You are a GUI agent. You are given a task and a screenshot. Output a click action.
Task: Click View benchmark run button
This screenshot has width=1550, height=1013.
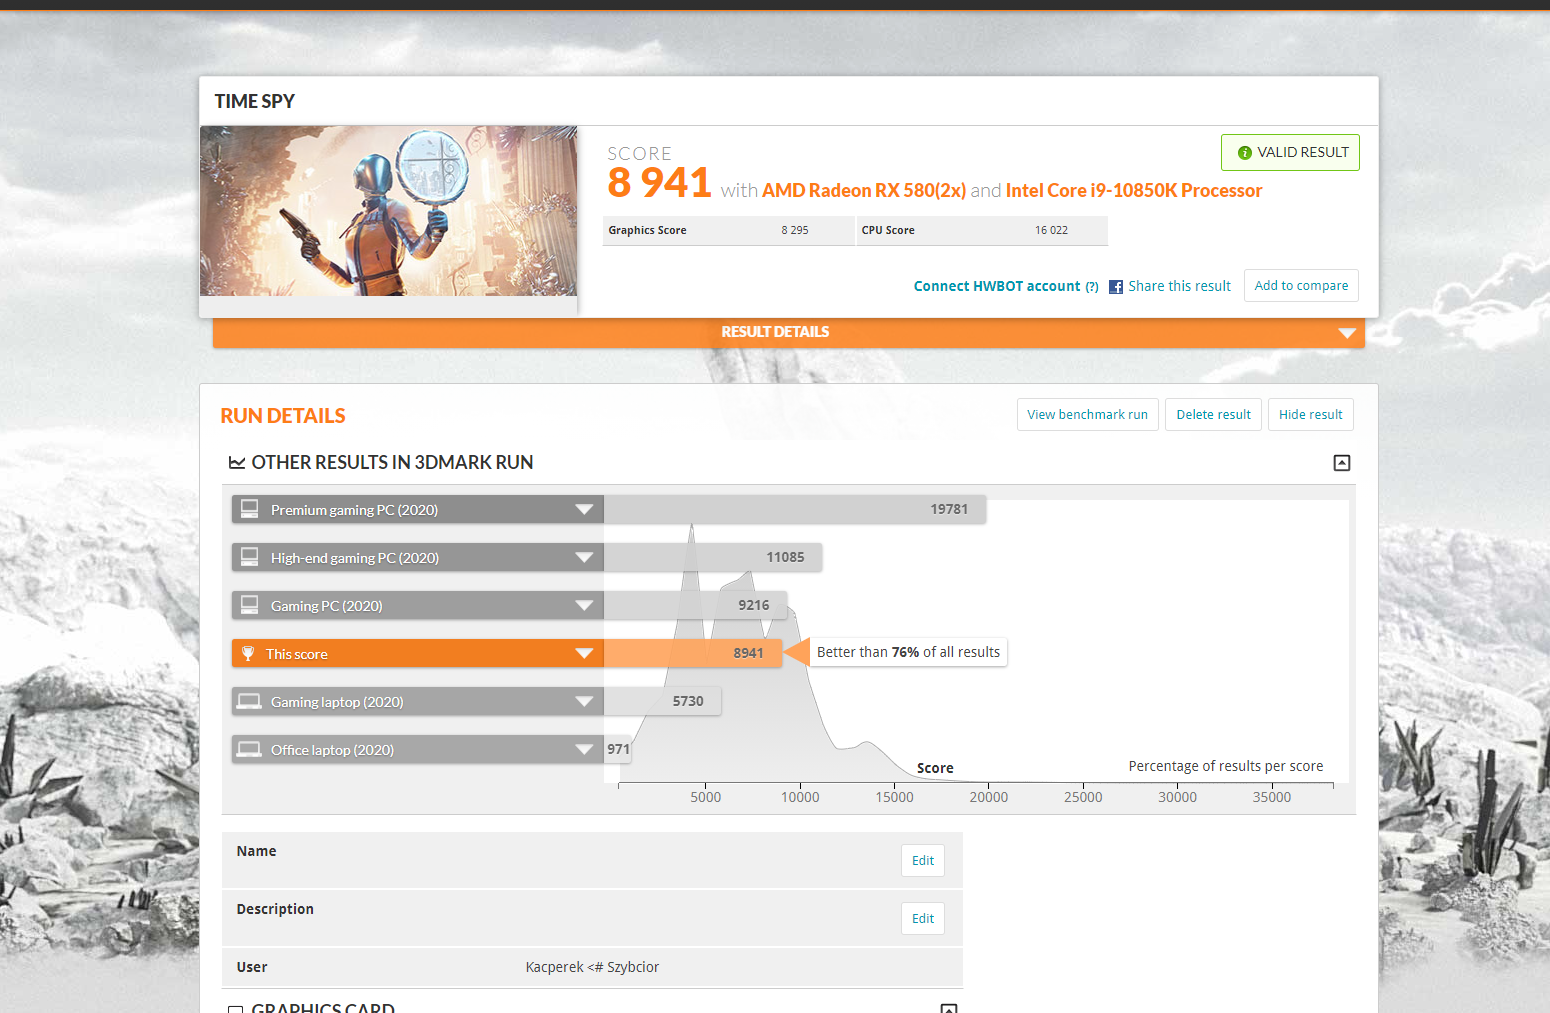1087,415
